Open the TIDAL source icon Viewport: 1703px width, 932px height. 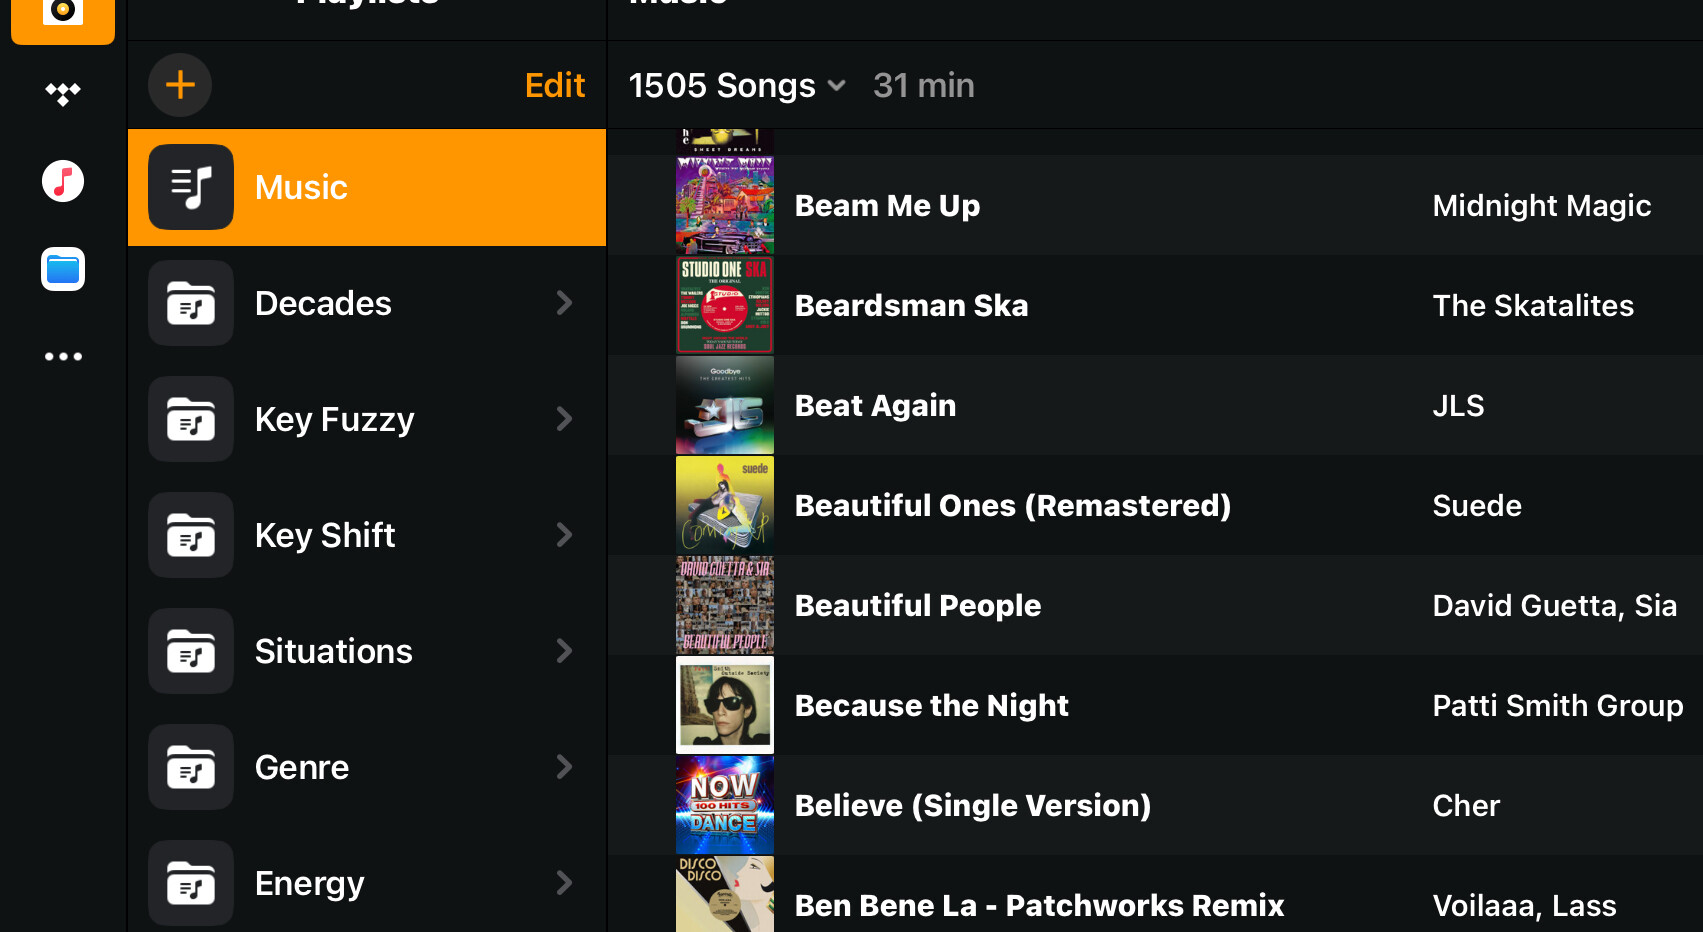[63, 94]
